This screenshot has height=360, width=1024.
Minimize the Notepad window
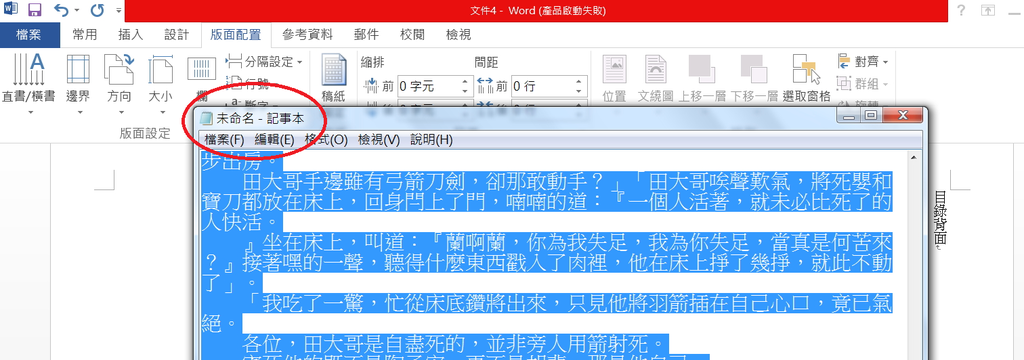coord(848,116)
